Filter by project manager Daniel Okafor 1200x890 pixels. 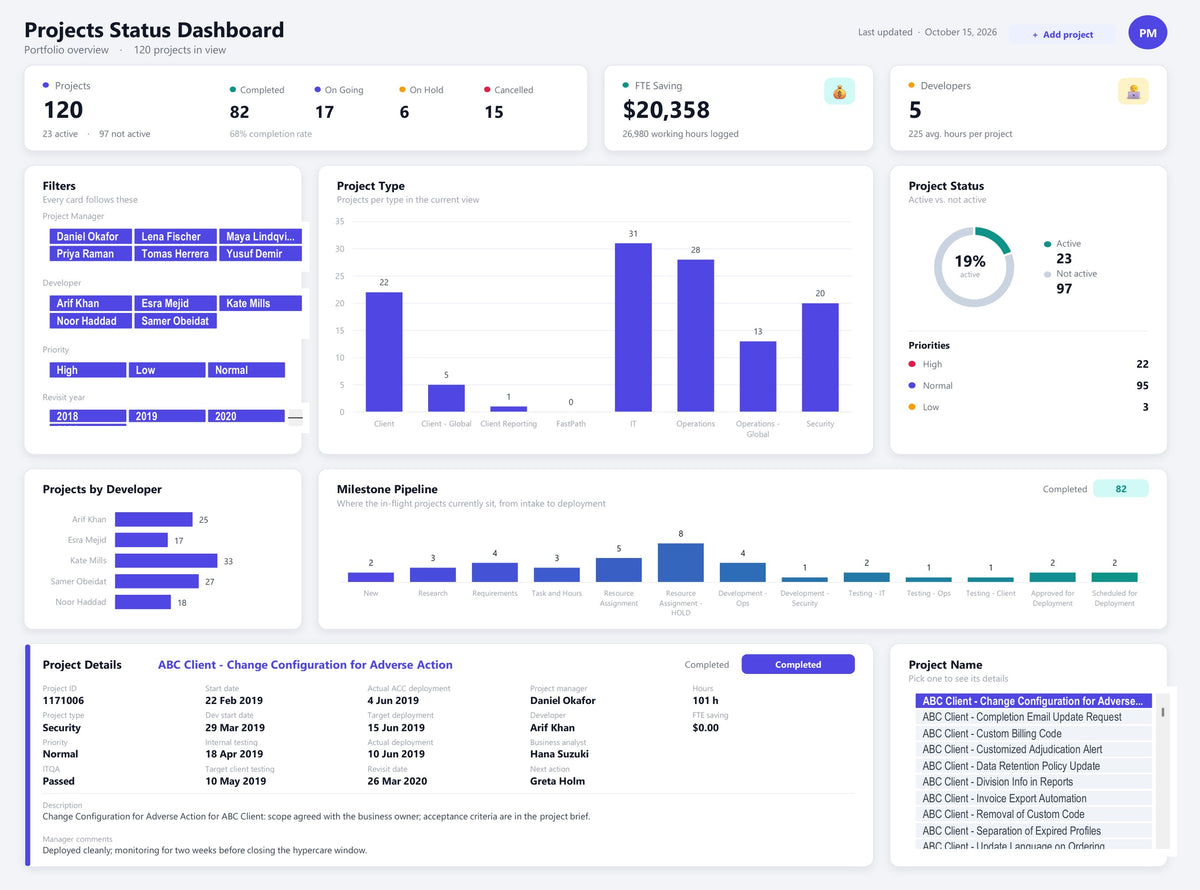pos(90,236)
